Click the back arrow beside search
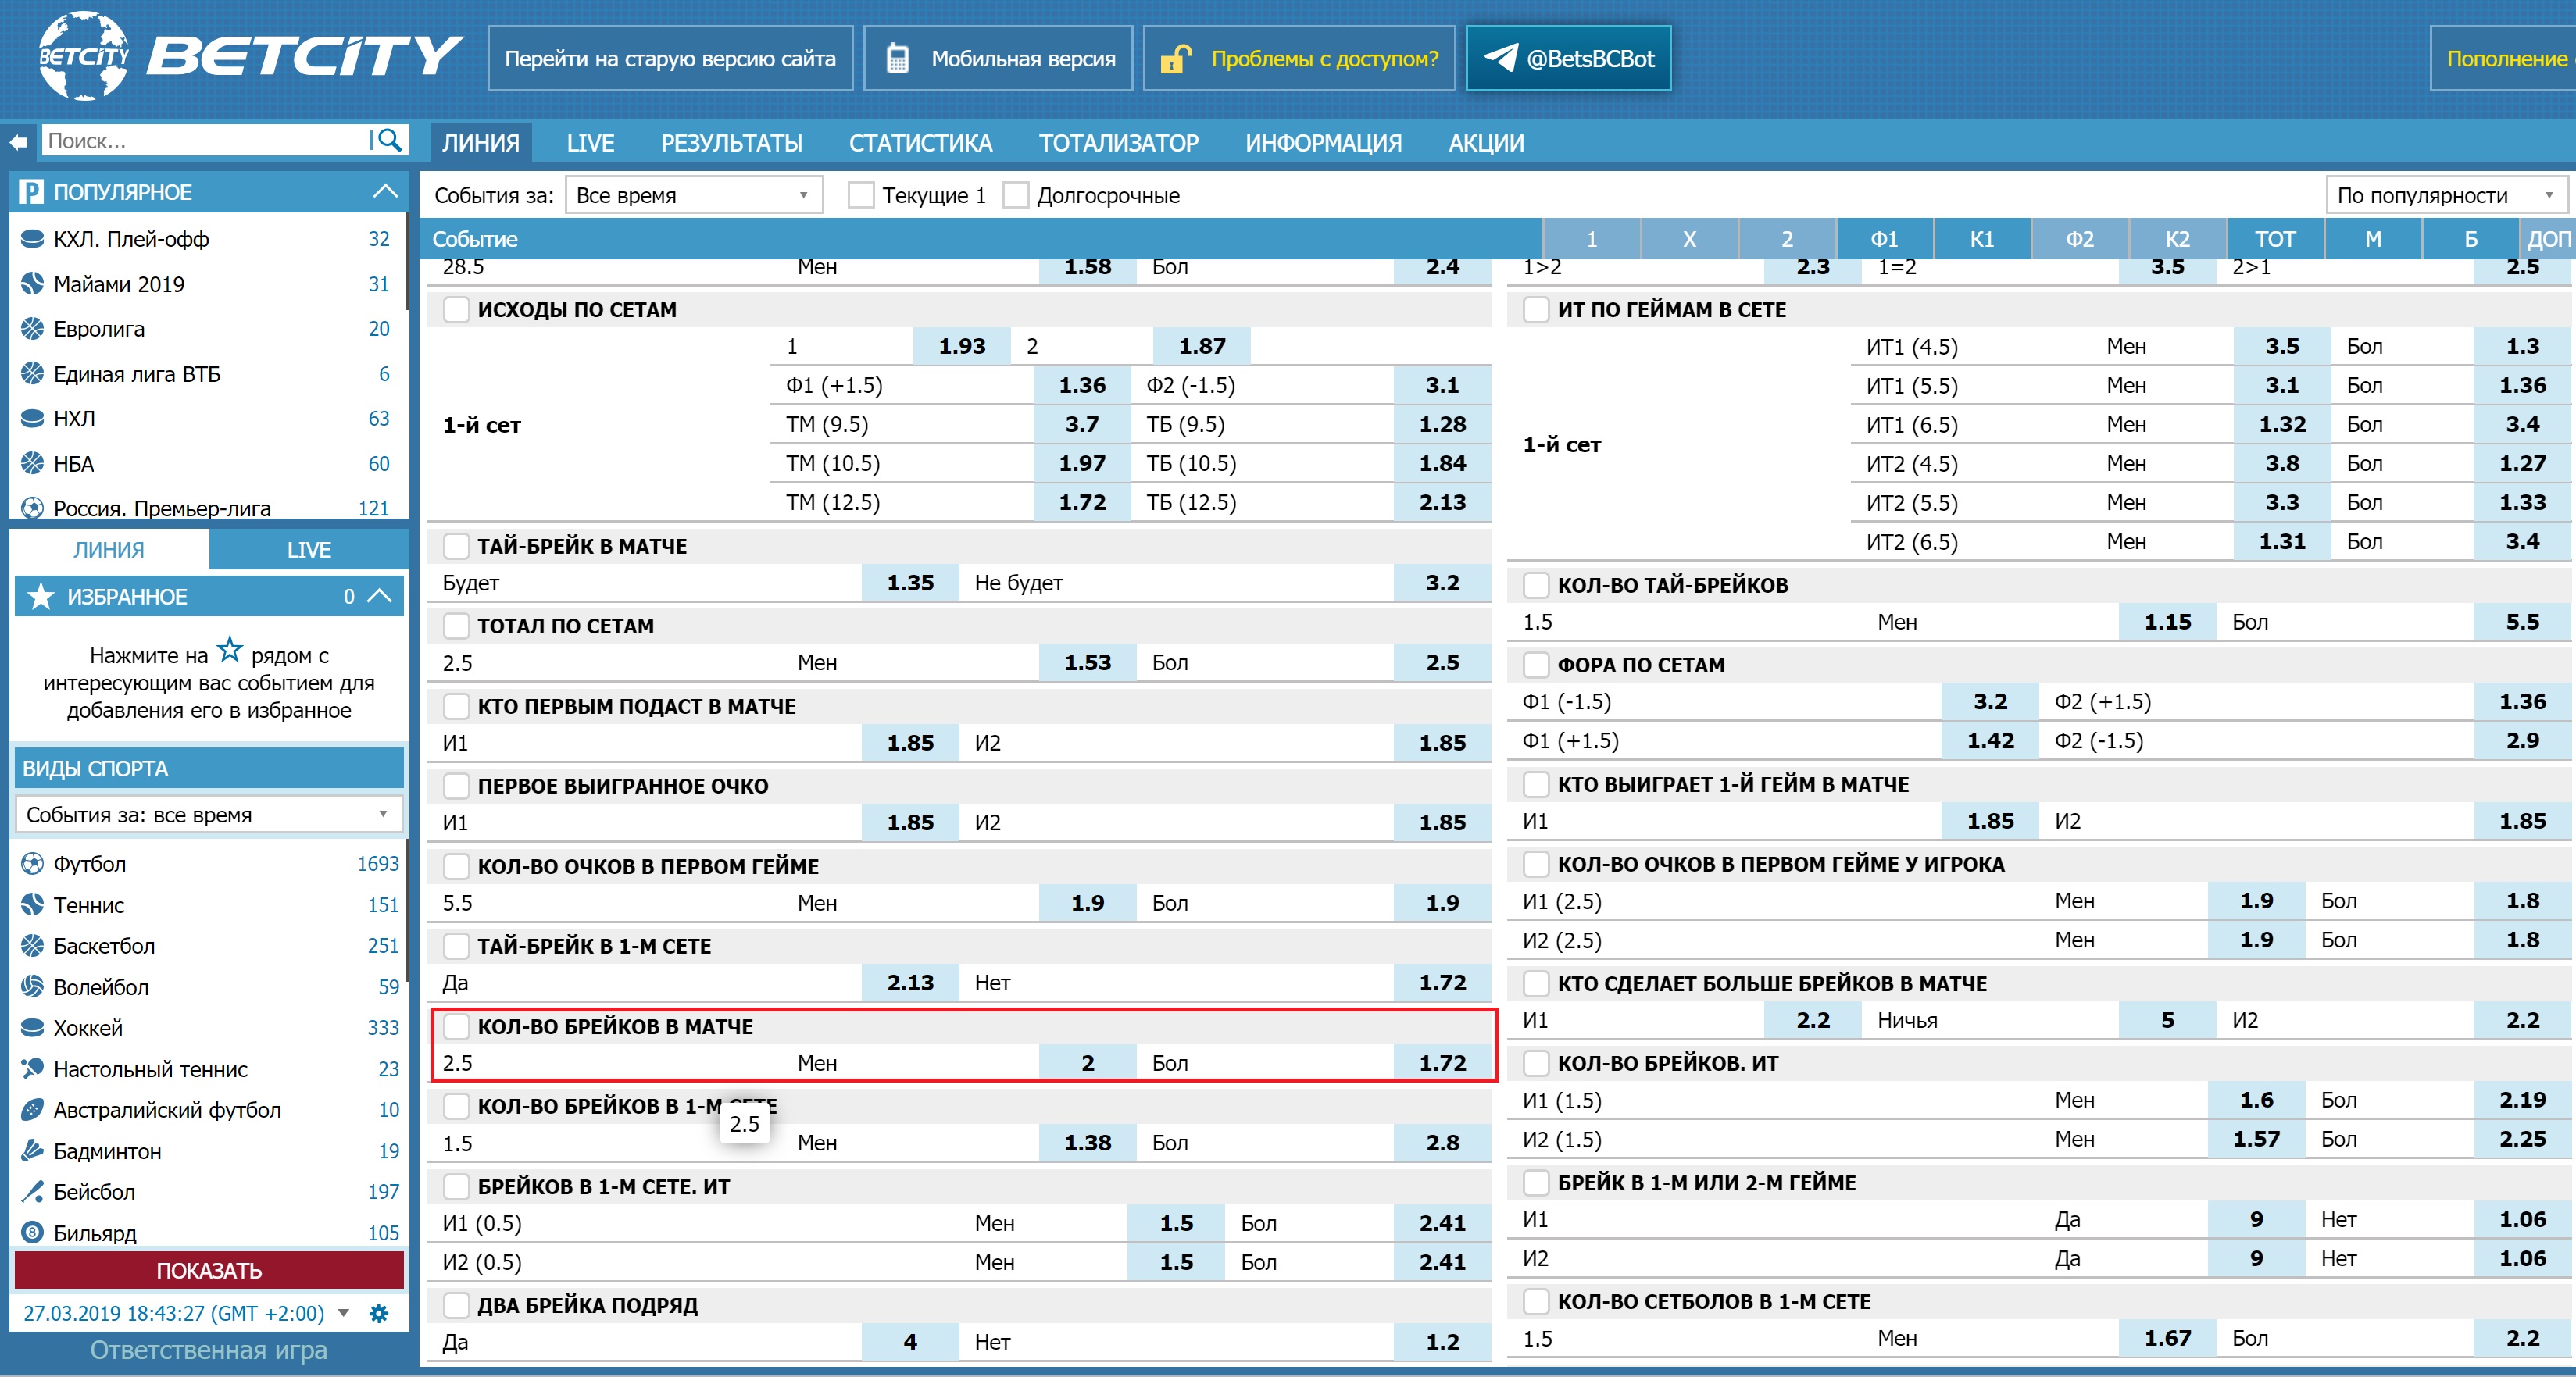The height and width of the screenshot is (1377, 2576). (18, 142)
